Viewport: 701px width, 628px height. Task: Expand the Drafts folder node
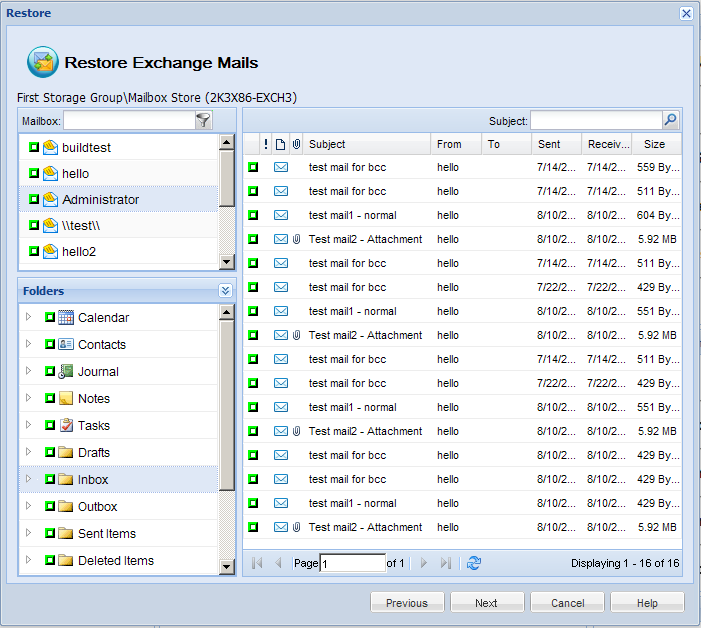[x=28, y=451]
